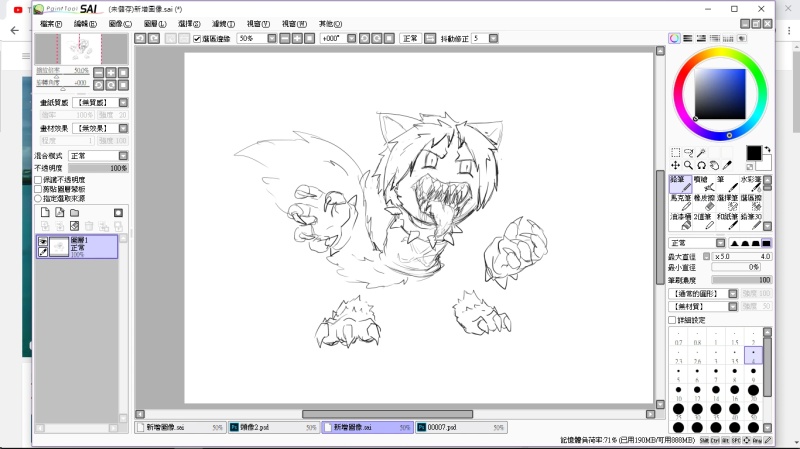The height and width of the screenshot is (449, 800).
Task: Toggle 詳細設定 checkbox in brush panel
Action: (x=672, y=320)
